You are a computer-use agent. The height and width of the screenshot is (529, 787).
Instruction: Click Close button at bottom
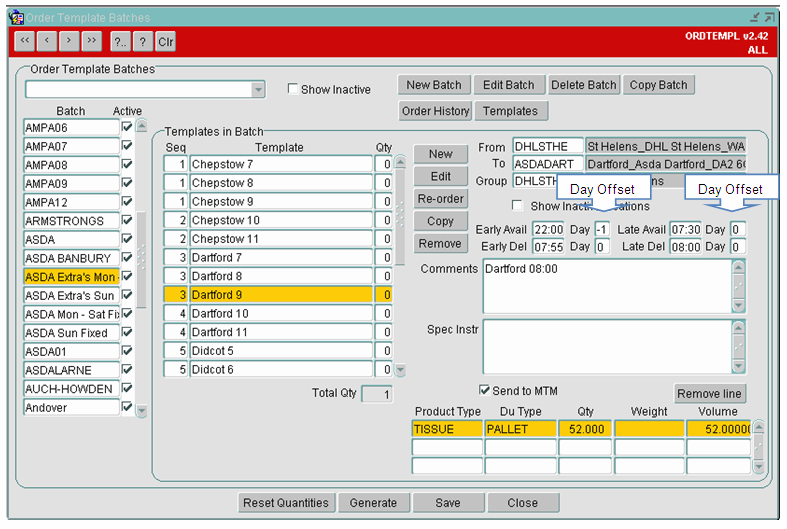[x=523, y=503]
